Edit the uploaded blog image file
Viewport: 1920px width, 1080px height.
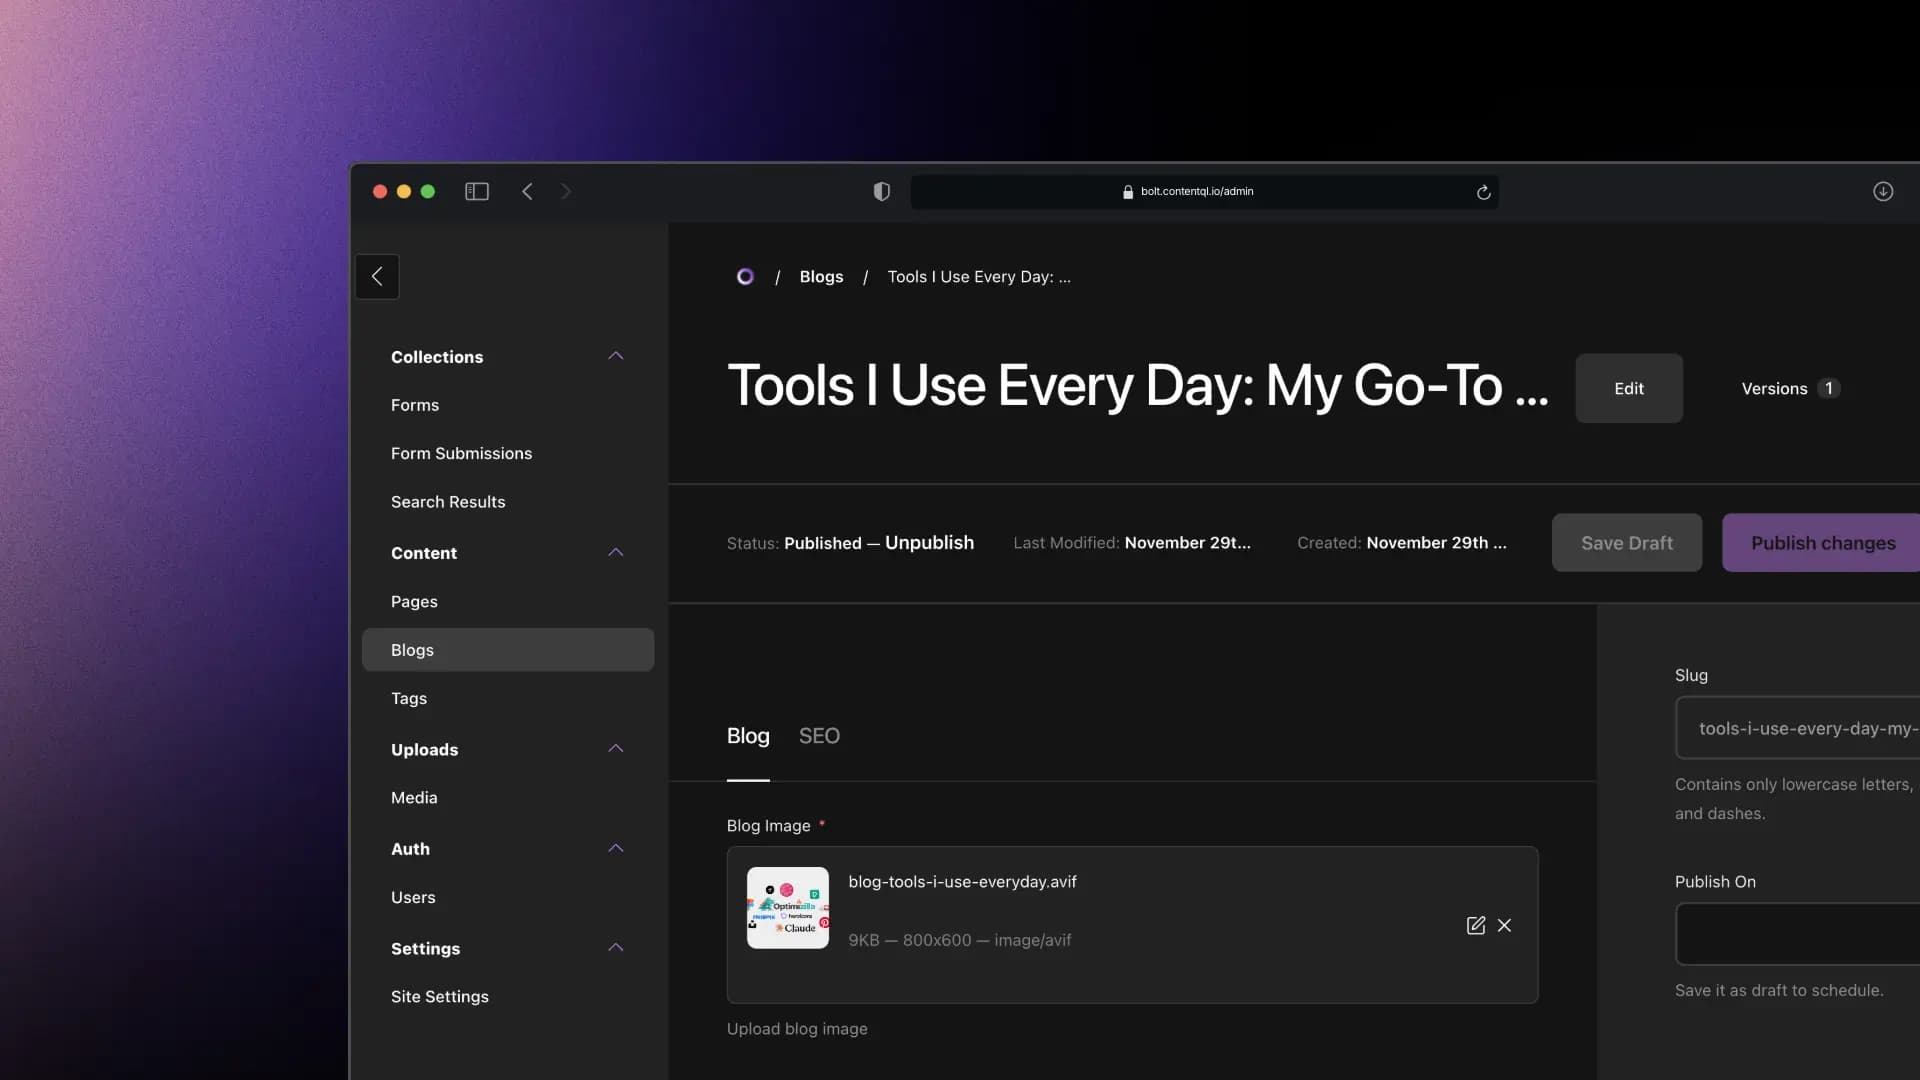click(x=1475, y=925)
